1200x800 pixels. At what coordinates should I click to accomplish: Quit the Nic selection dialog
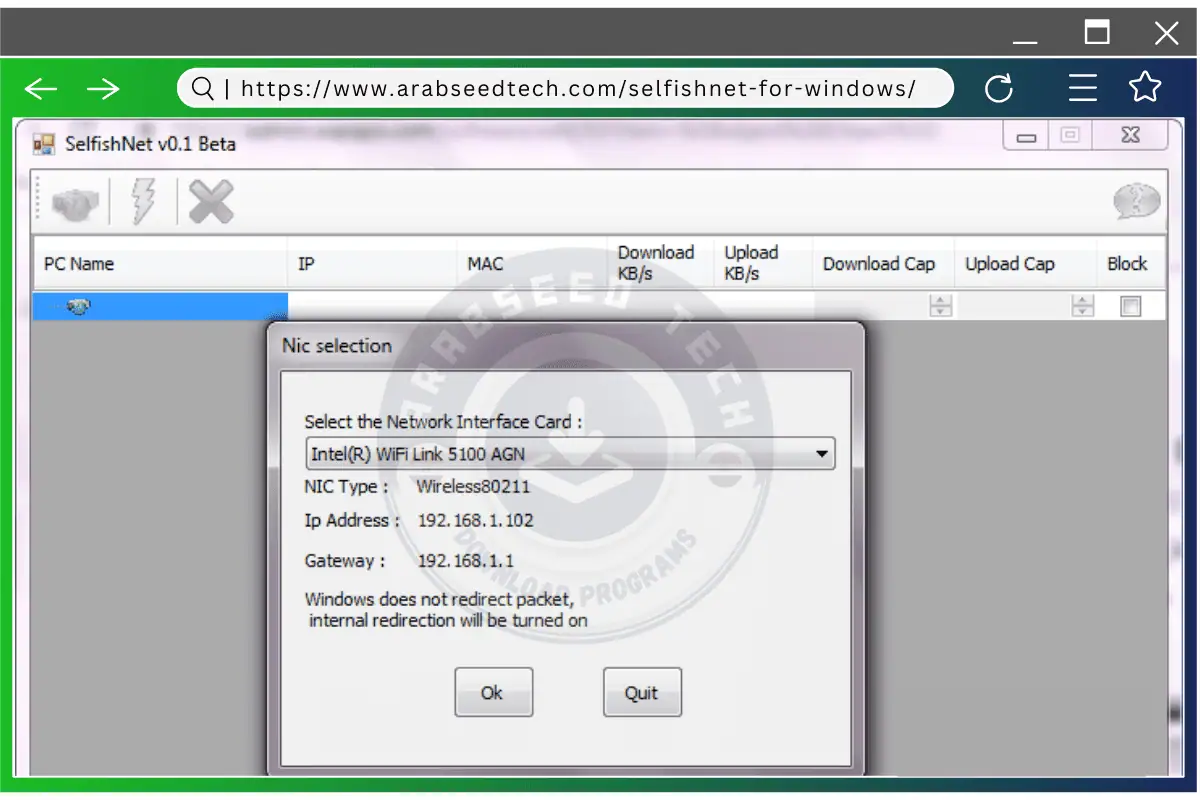coord(642,691)
